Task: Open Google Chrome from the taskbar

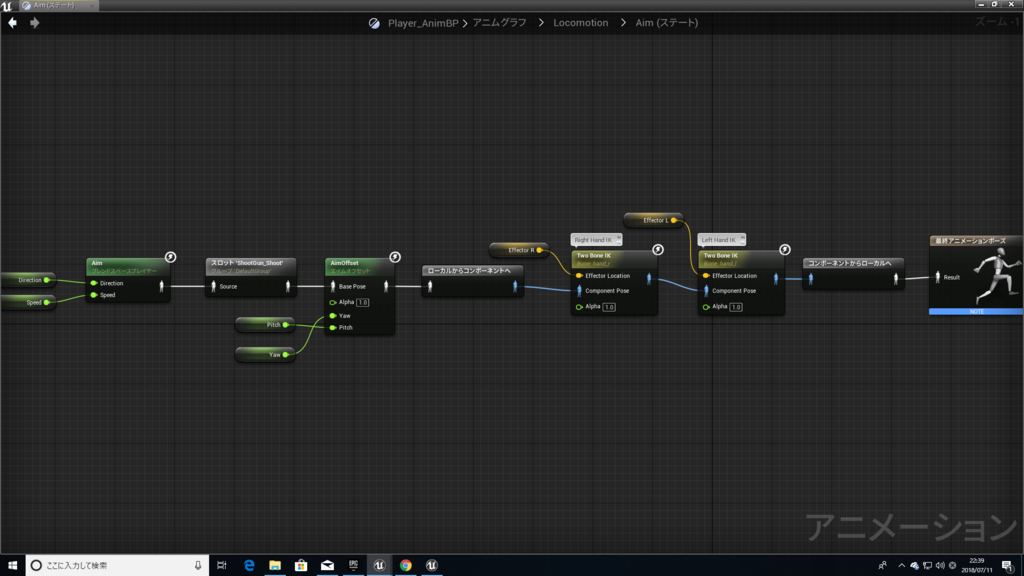Action: pos(406,566)
